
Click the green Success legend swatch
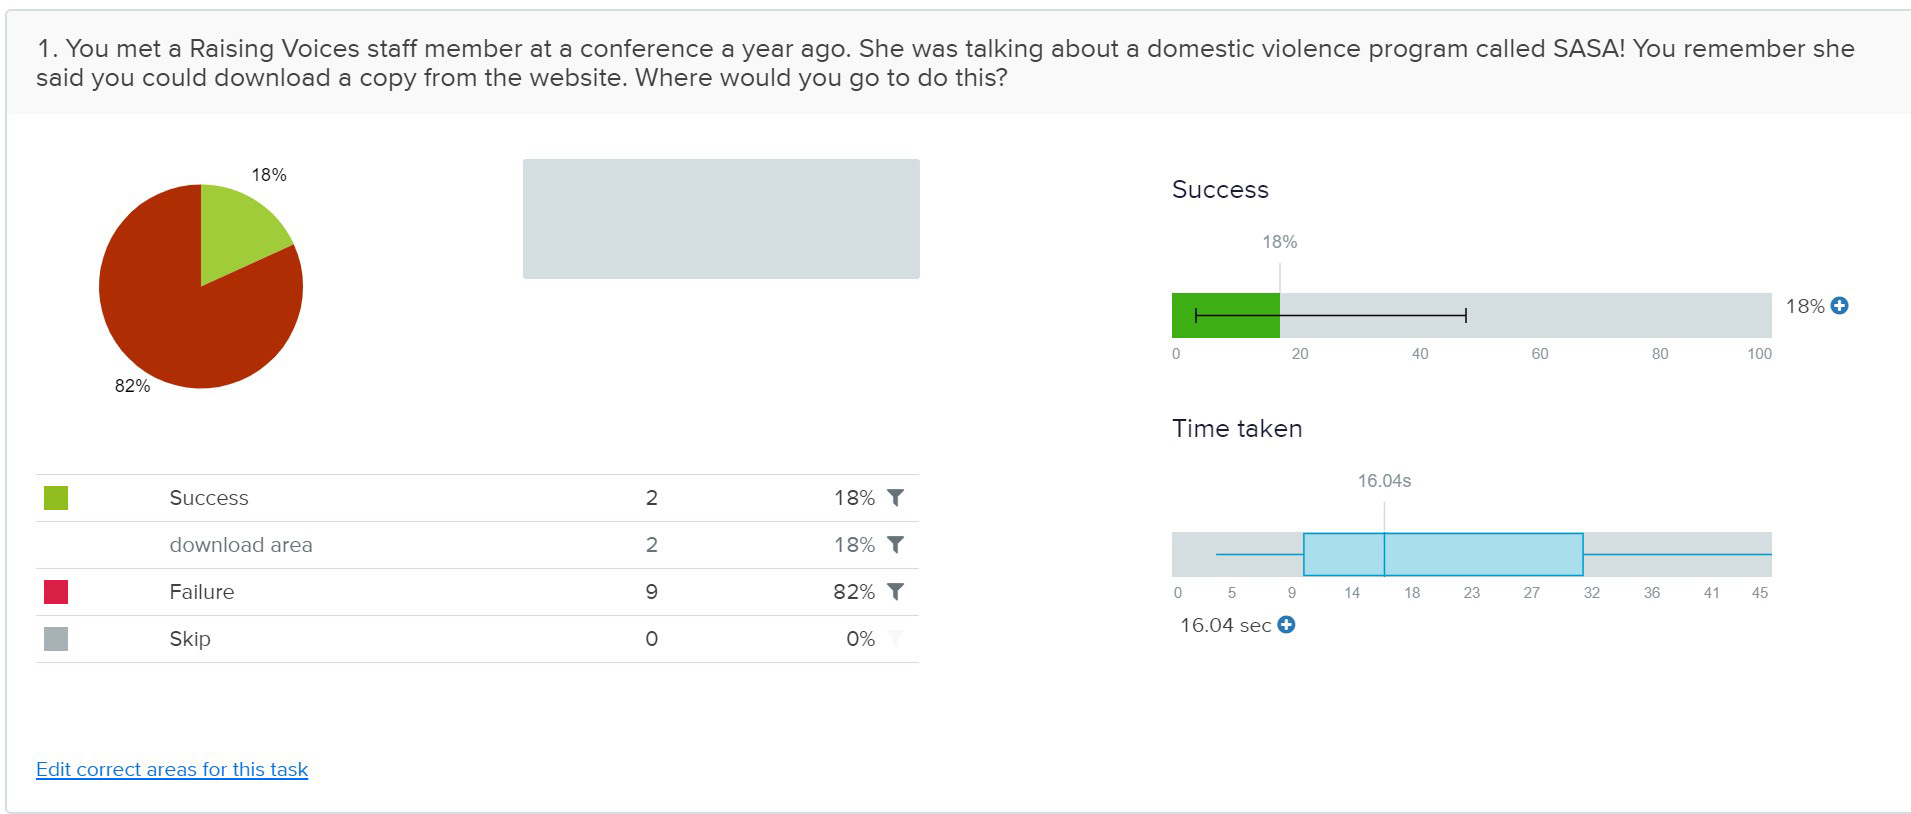coord(56,498)
